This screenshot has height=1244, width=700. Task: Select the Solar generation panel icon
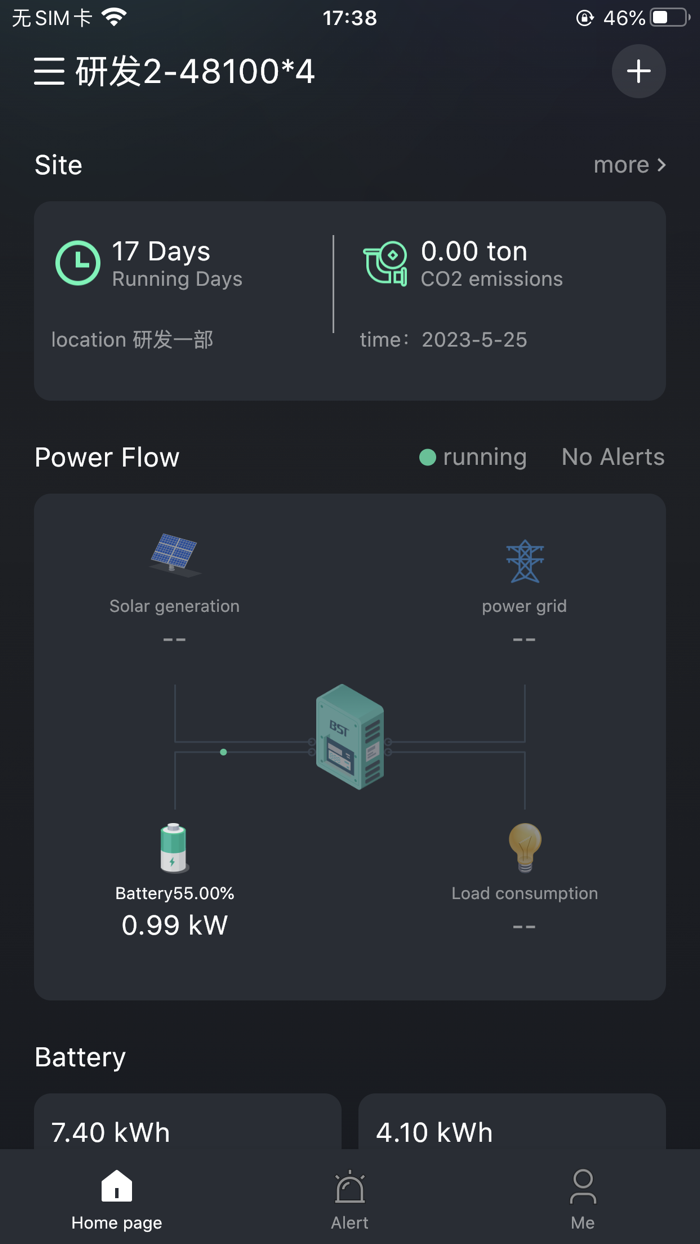coord(174,553)
